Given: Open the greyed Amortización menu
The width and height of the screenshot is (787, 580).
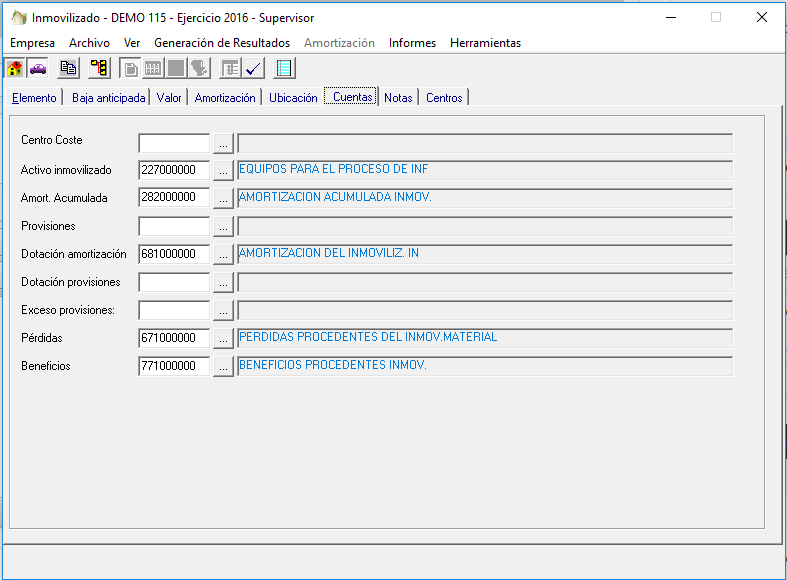Looking at the screenshot, I should (339, 43).
